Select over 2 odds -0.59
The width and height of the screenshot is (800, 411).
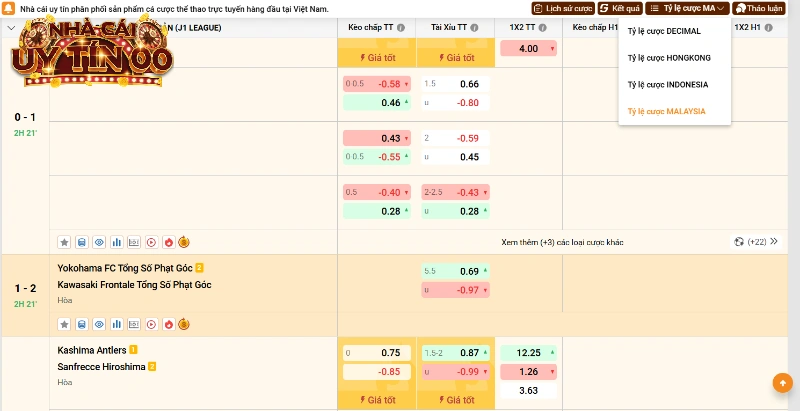(456, 138)
